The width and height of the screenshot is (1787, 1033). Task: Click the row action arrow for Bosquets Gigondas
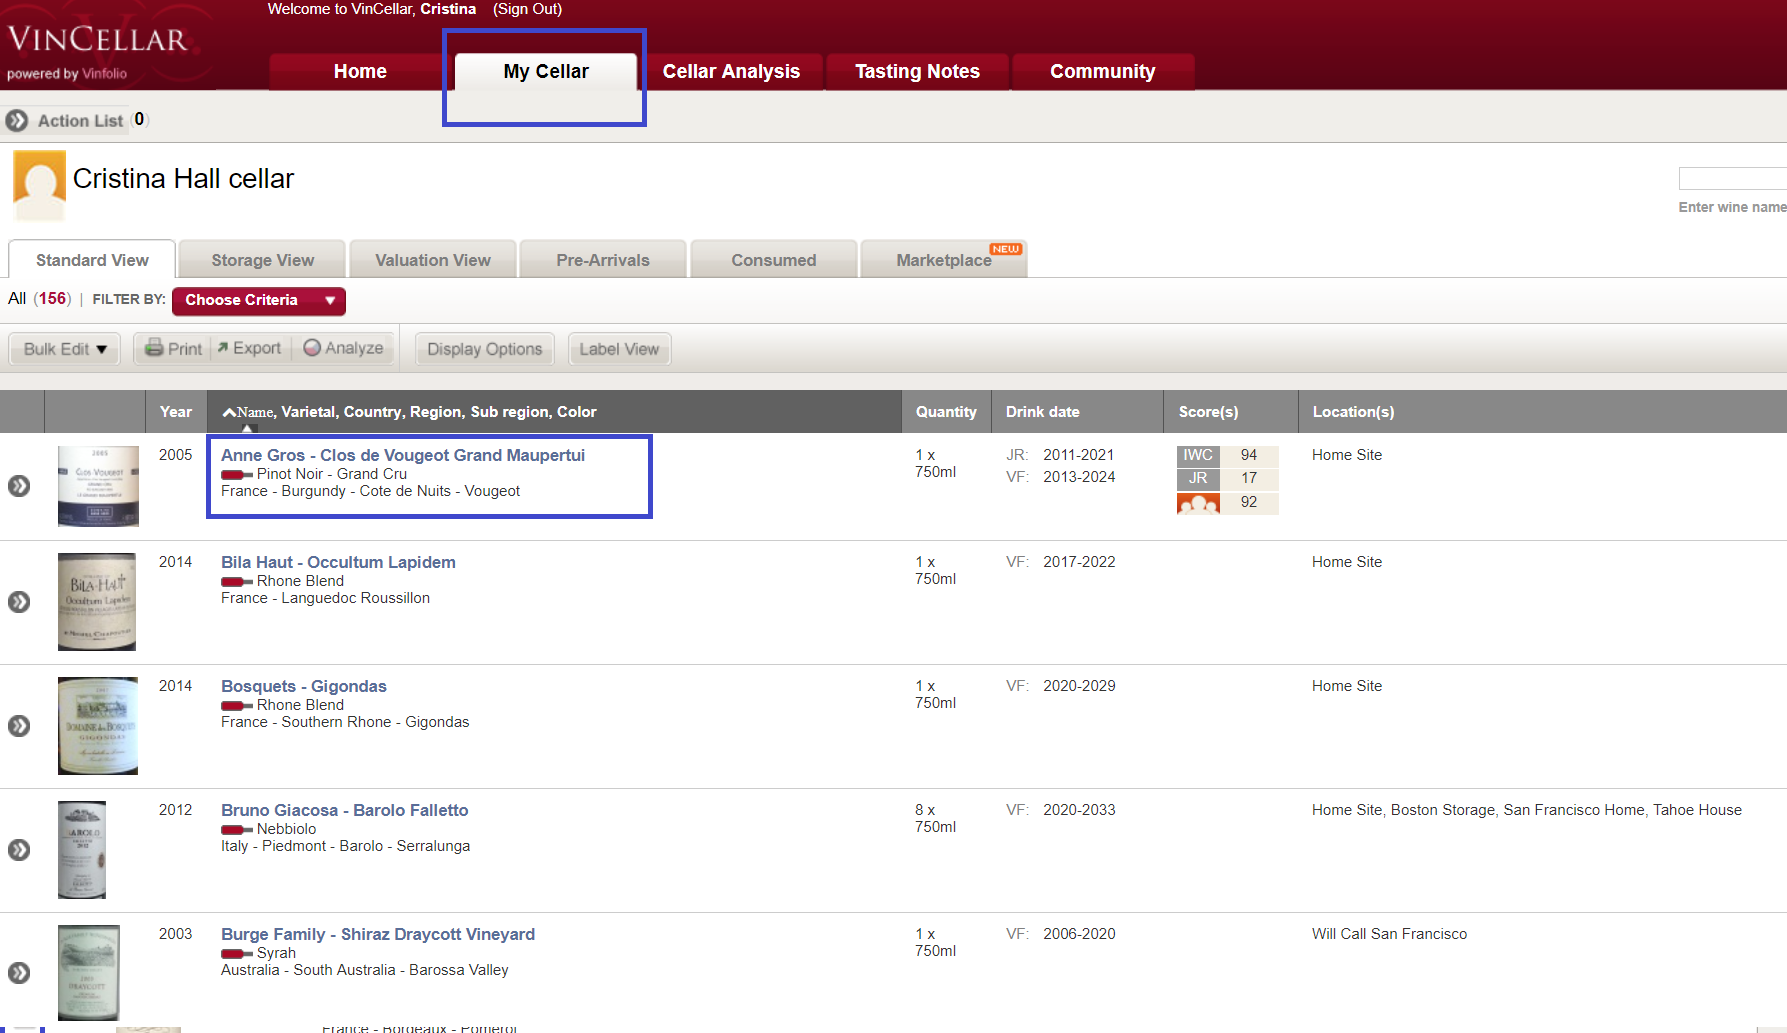click(x=19, y=726)
